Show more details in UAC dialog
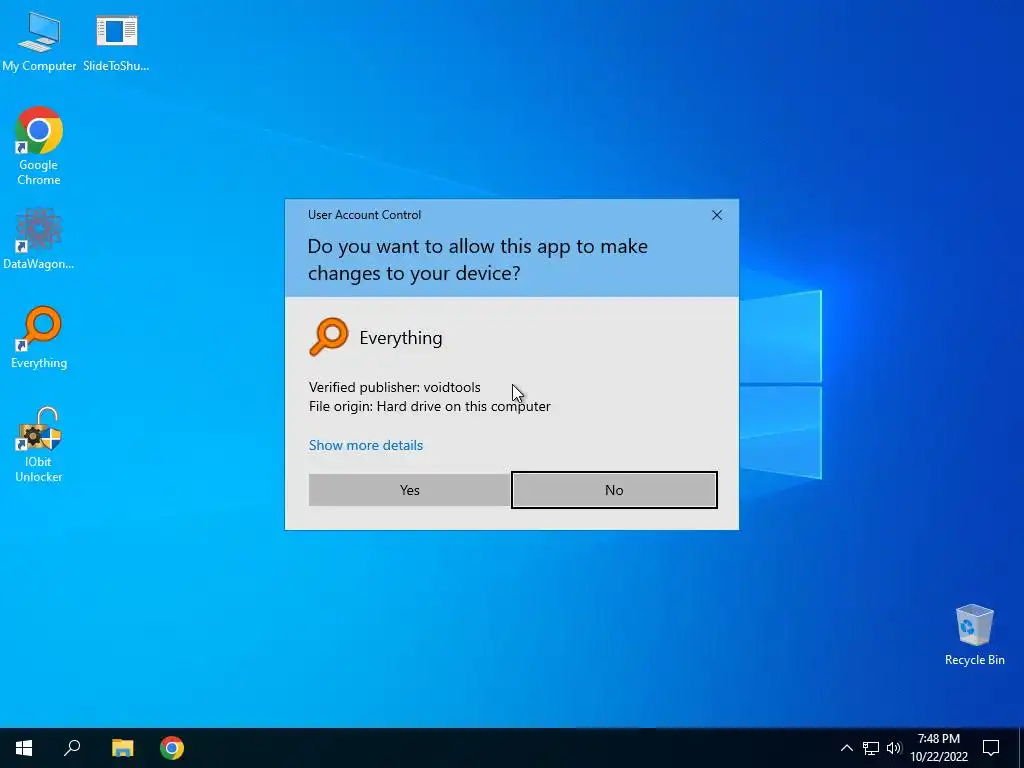Image resolution: width=1024 pixels, height=768 pixels. pos(366,445)
